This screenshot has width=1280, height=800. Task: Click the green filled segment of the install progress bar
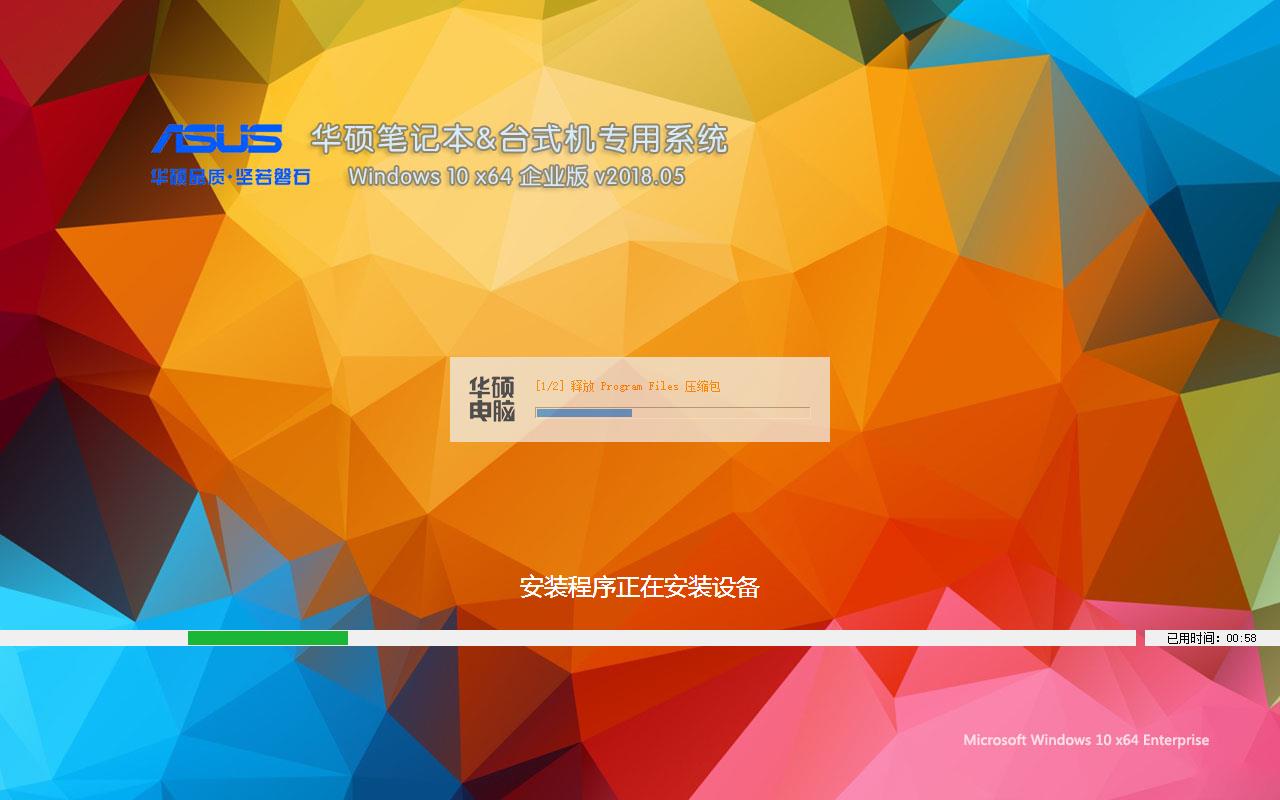coord(267,638)
